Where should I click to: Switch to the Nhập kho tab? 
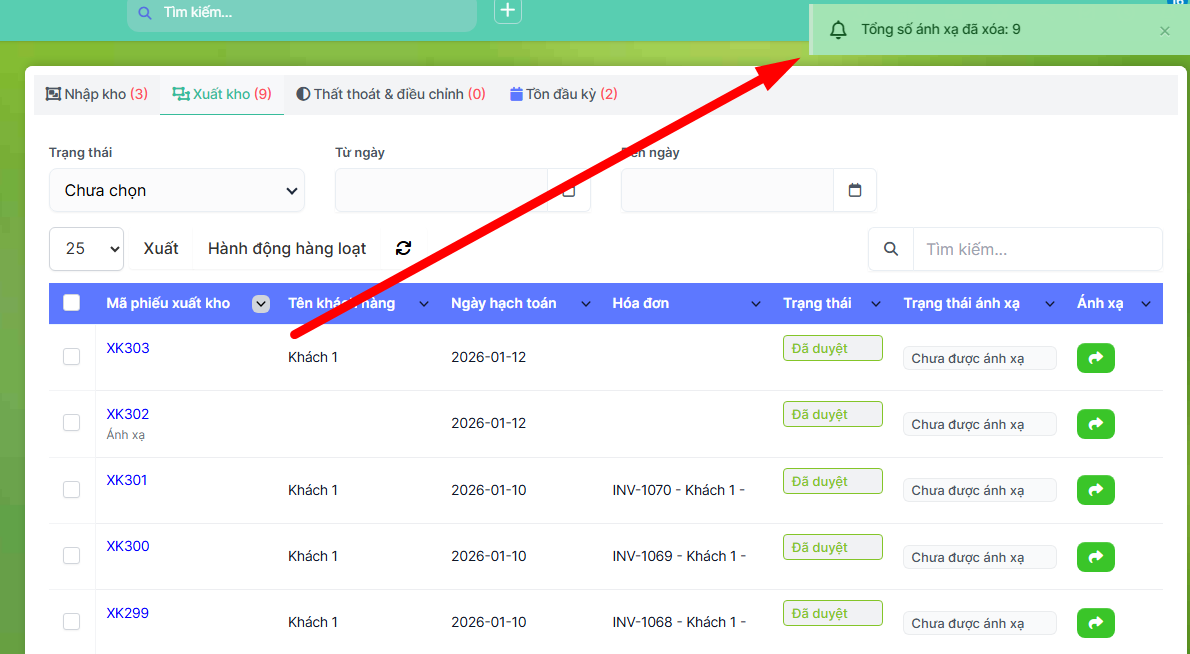pyautogui.click(x=97, y=94)
